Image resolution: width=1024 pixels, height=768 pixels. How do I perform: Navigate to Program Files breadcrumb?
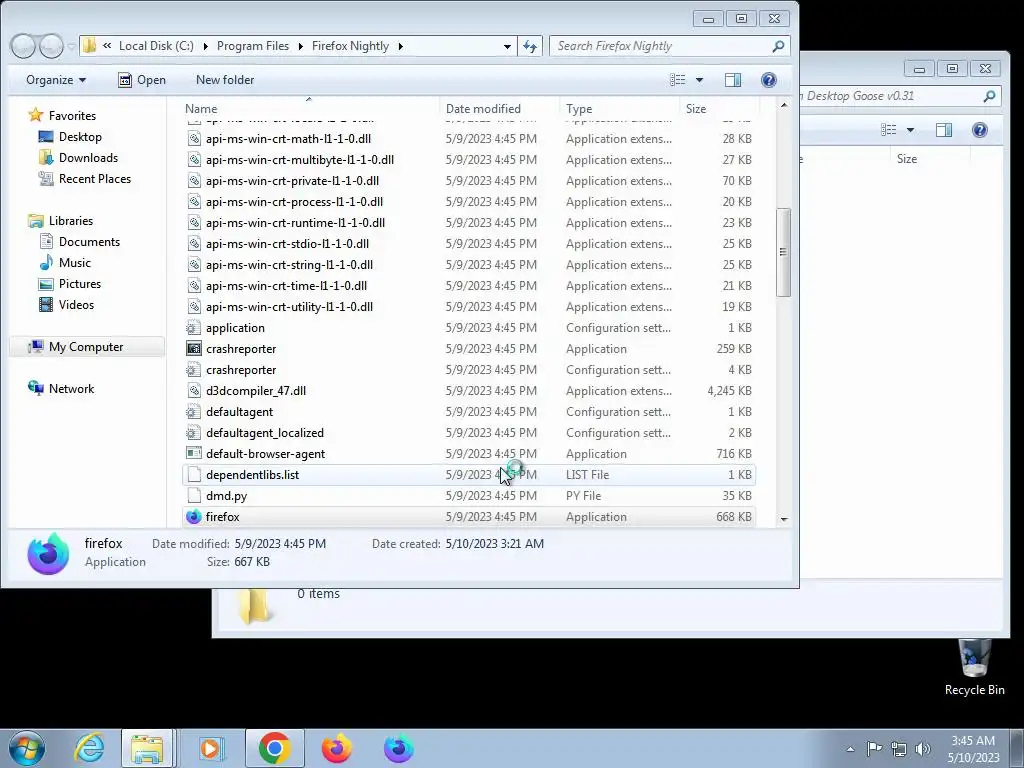[x=253, y=46]
